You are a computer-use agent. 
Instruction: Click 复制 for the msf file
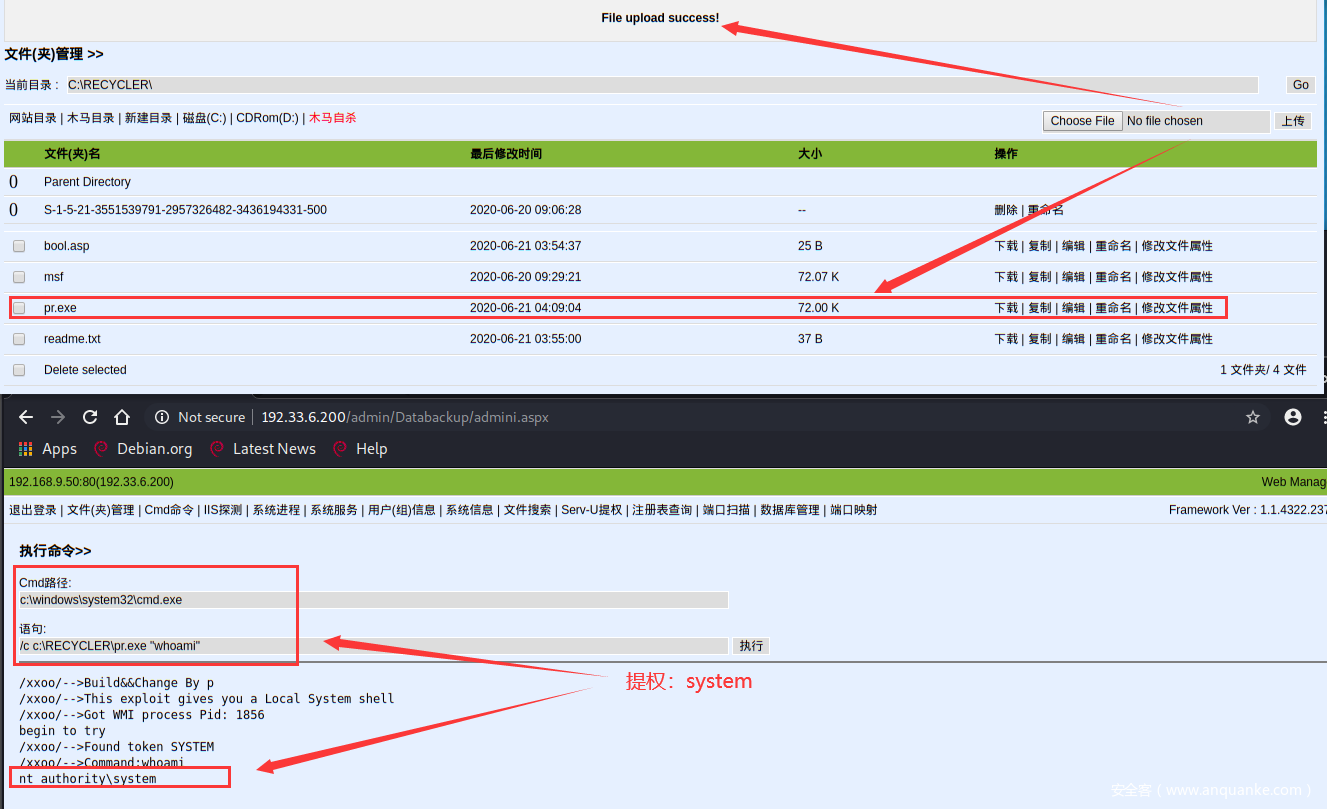pos(1040,277)
